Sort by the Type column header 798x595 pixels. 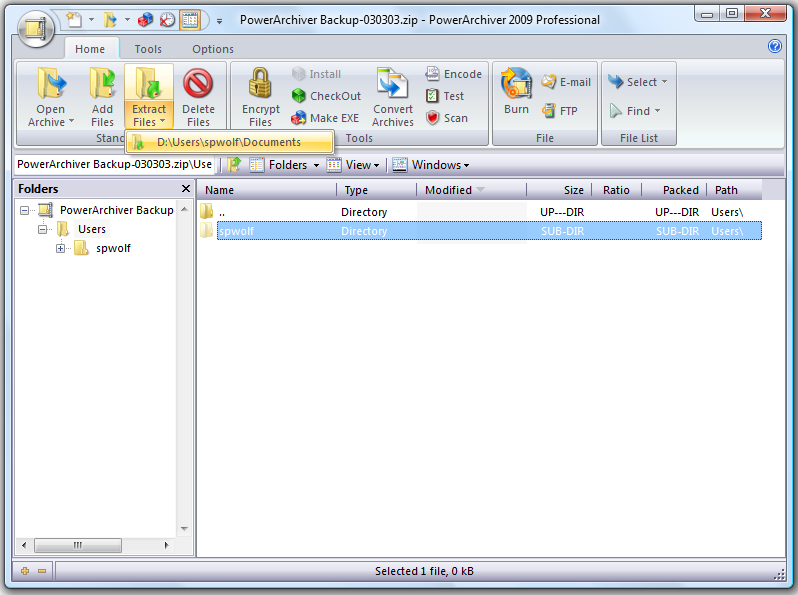click(377, 190)
